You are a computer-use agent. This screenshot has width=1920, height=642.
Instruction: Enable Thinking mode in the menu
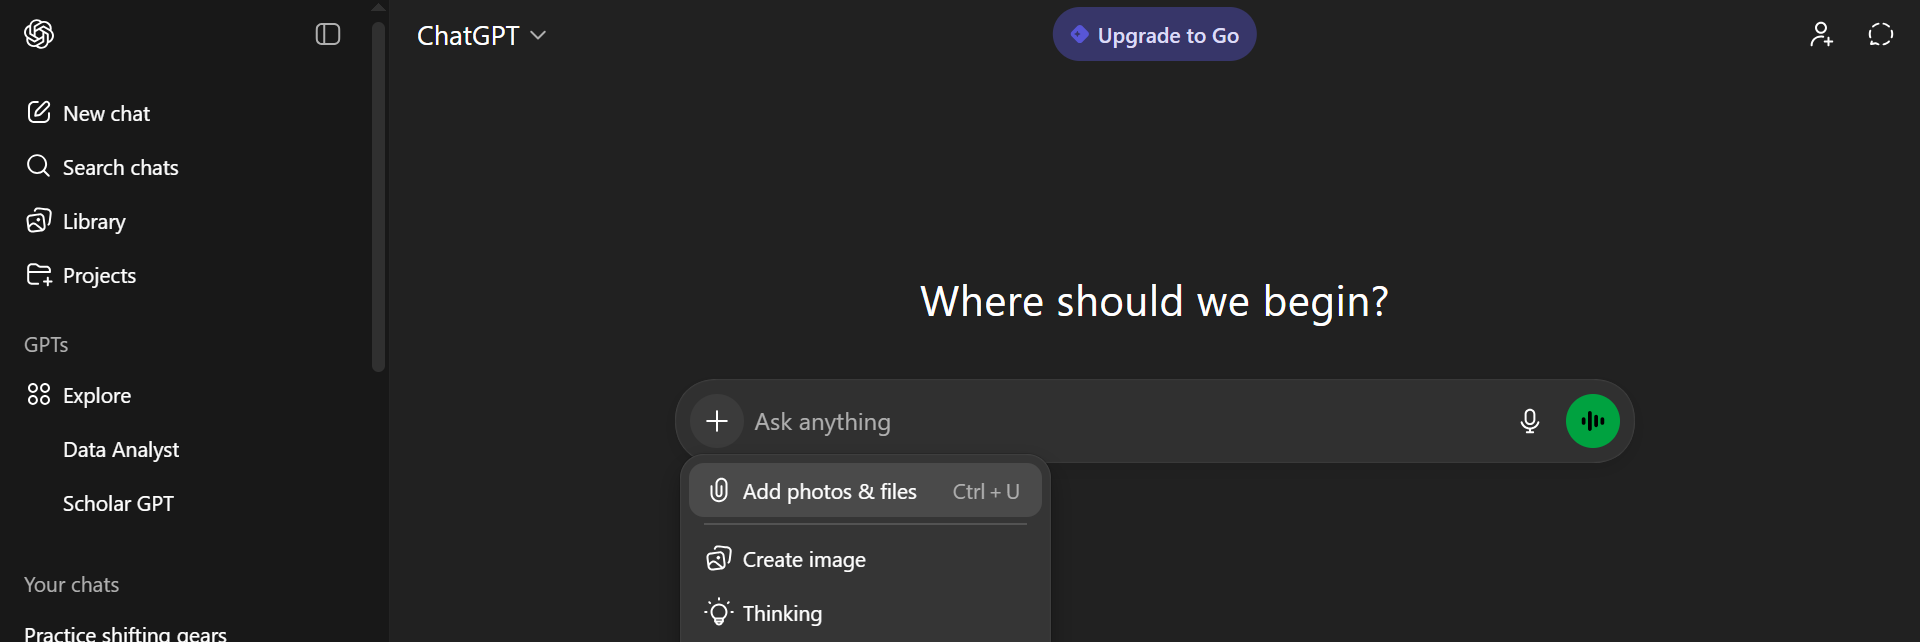[x=782, y=613]
